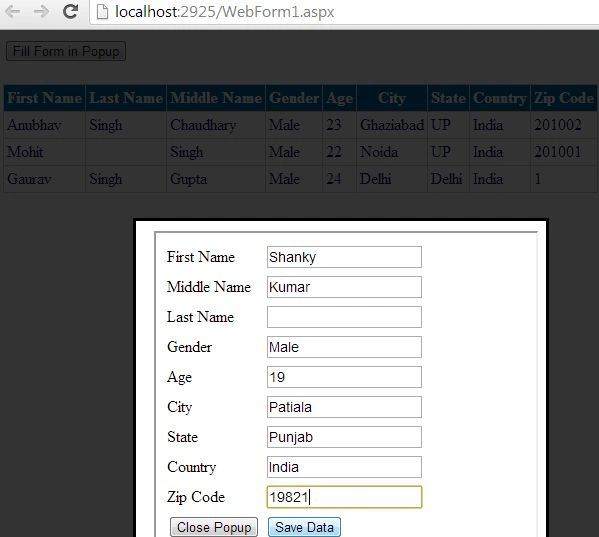Click the page icon in address bar

click(x=102, y=12)
